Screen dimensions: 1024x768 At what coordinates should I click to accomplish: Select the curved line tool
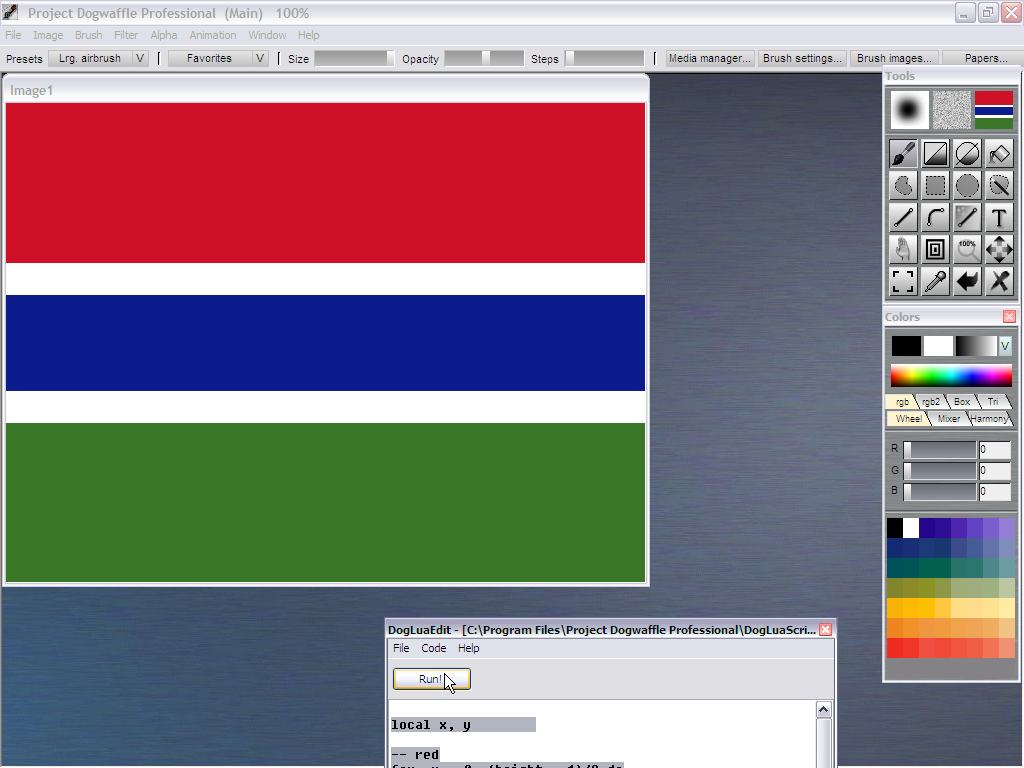935,217
